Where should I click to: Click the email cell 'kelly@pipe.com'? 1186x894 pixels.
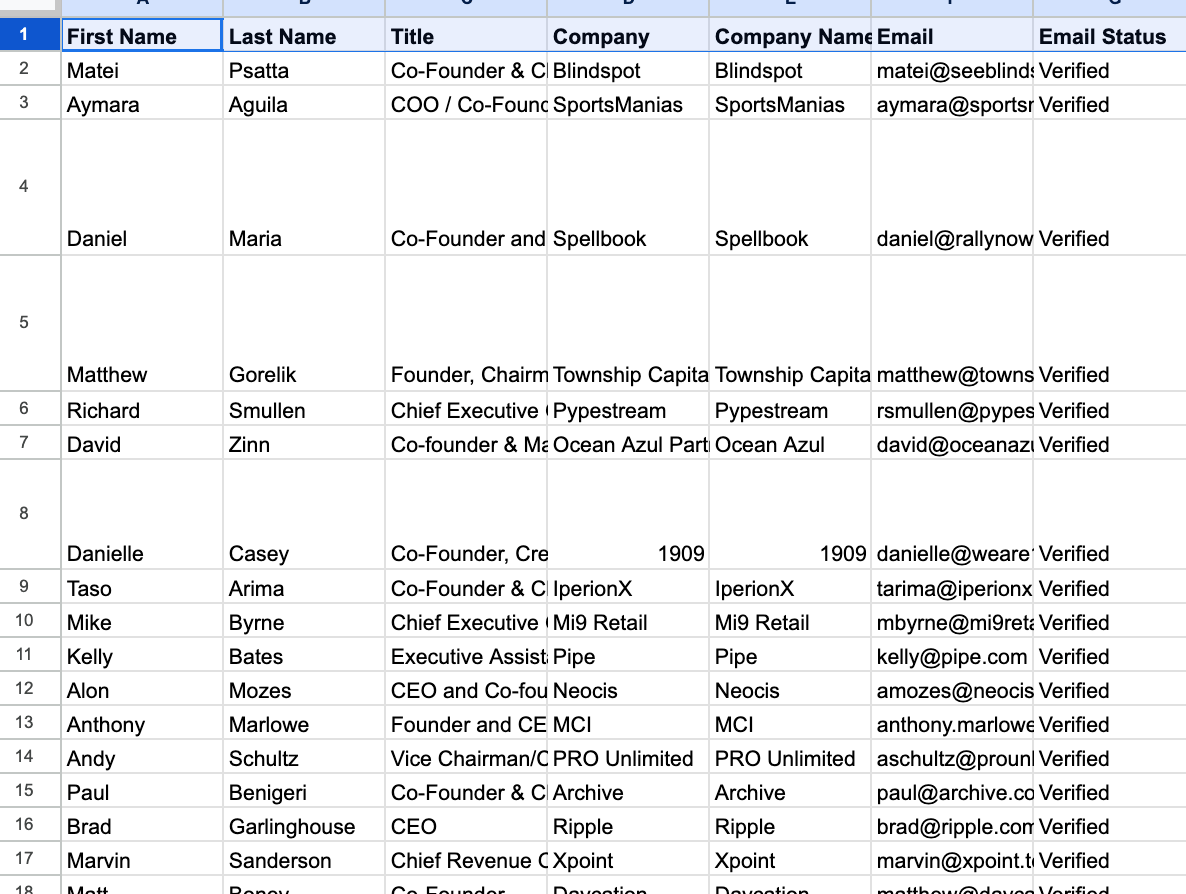click(952, 655)
